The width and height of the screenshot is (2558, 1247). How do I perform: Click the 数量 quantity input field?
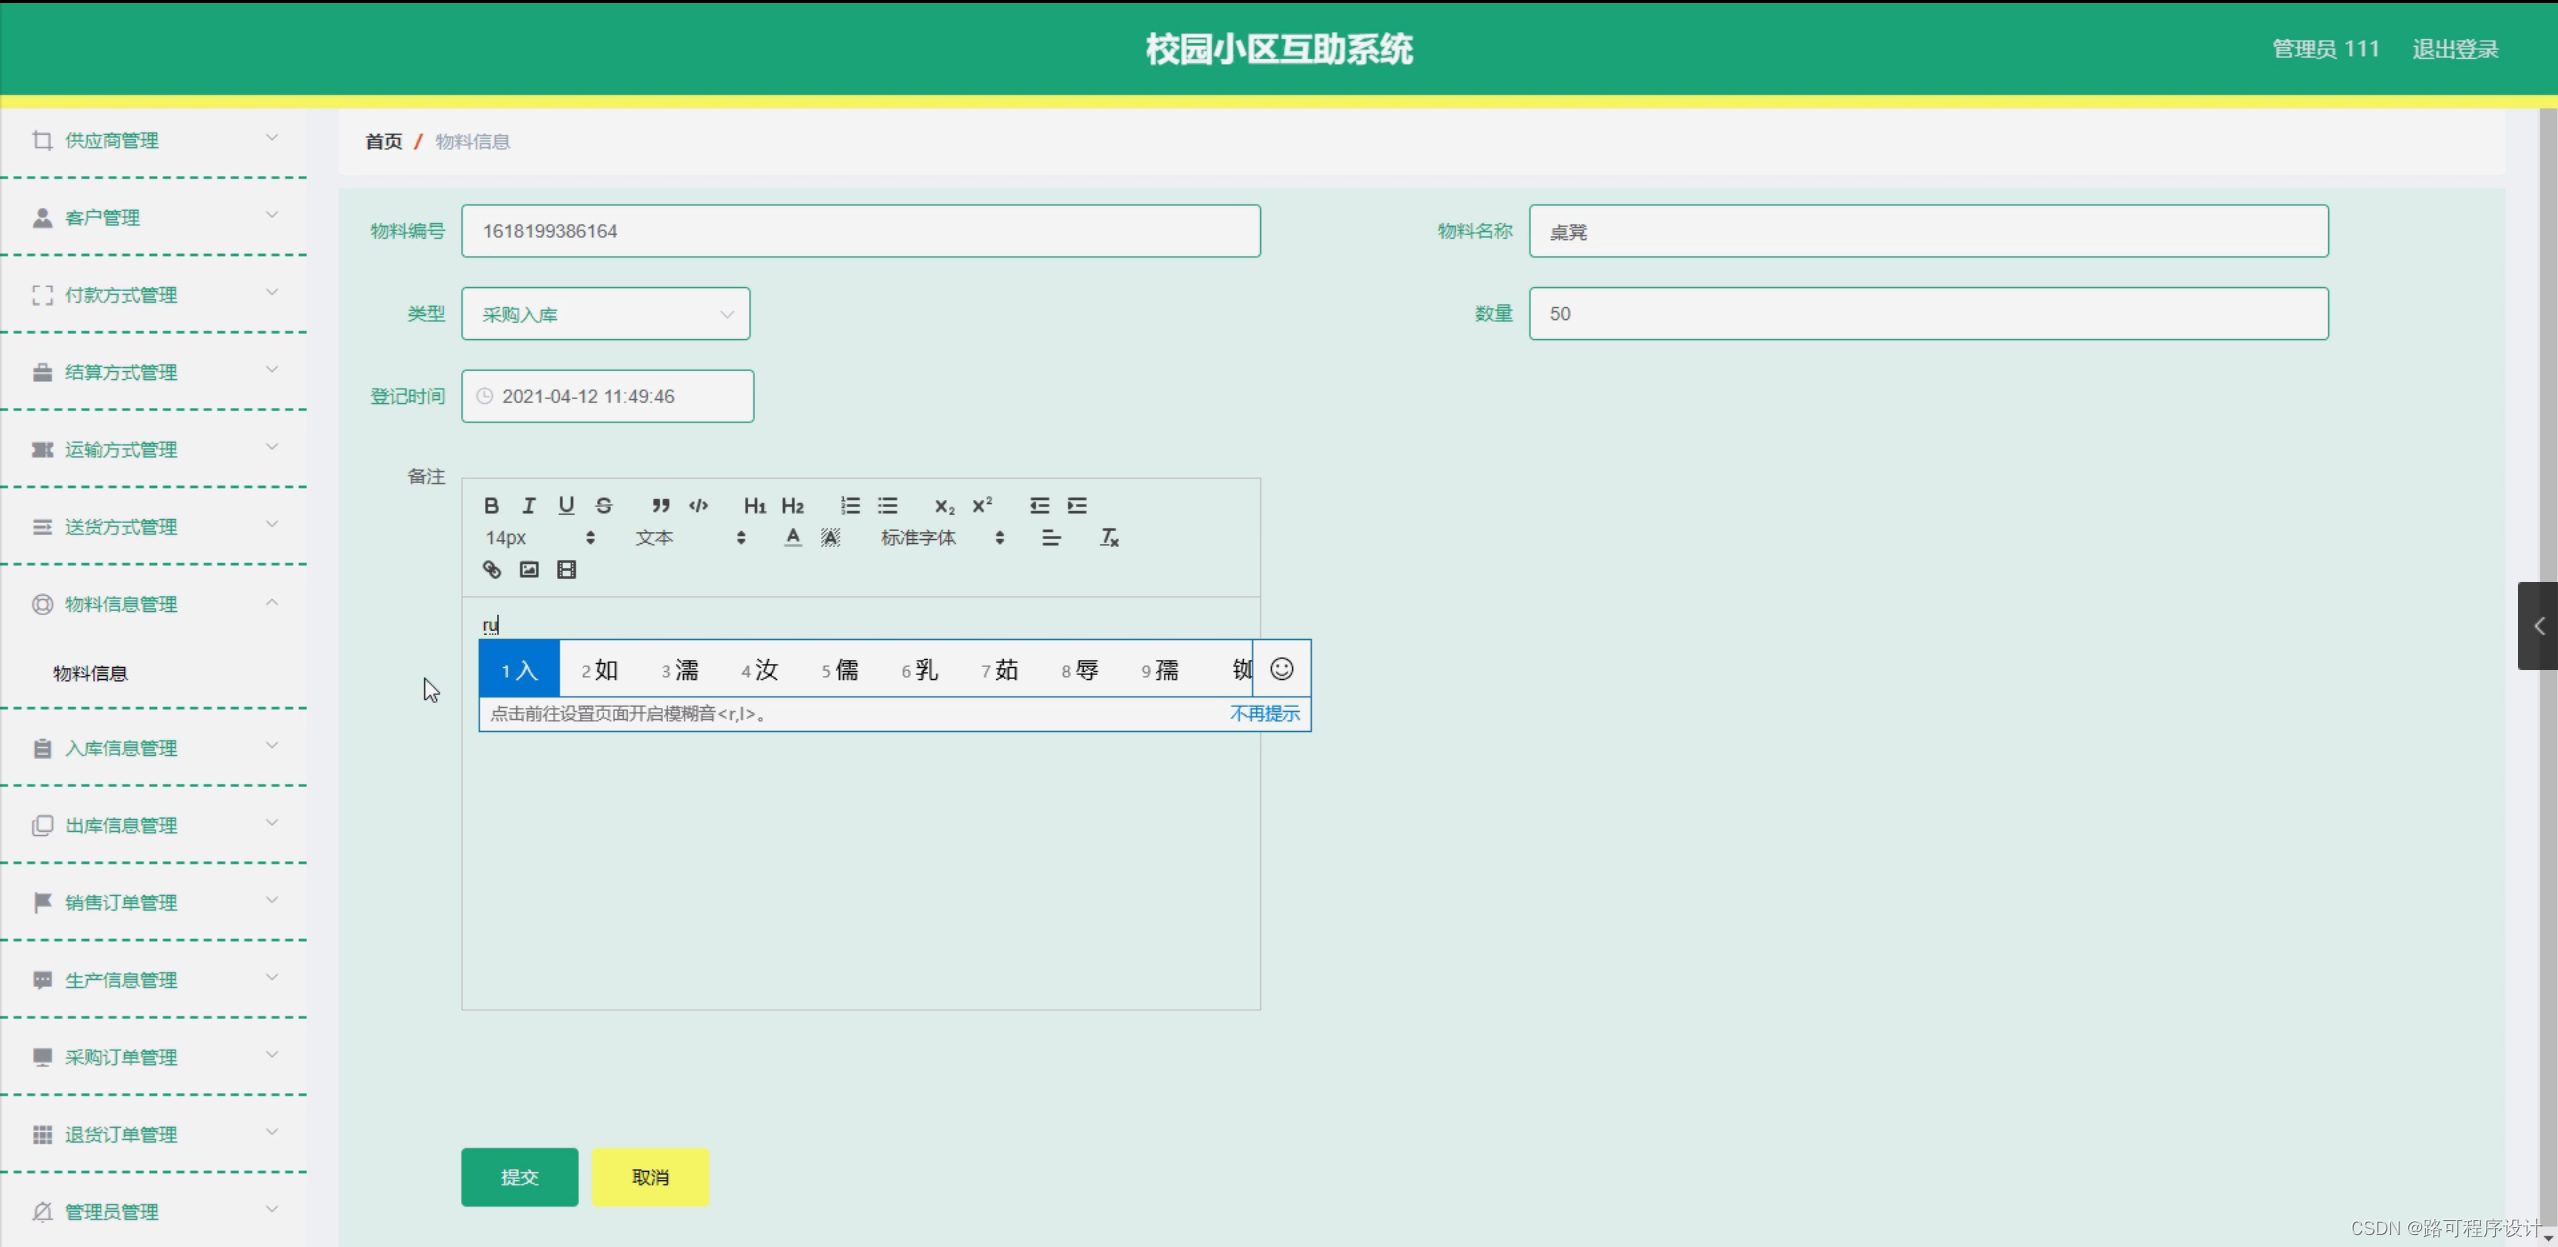[1928, 313]
